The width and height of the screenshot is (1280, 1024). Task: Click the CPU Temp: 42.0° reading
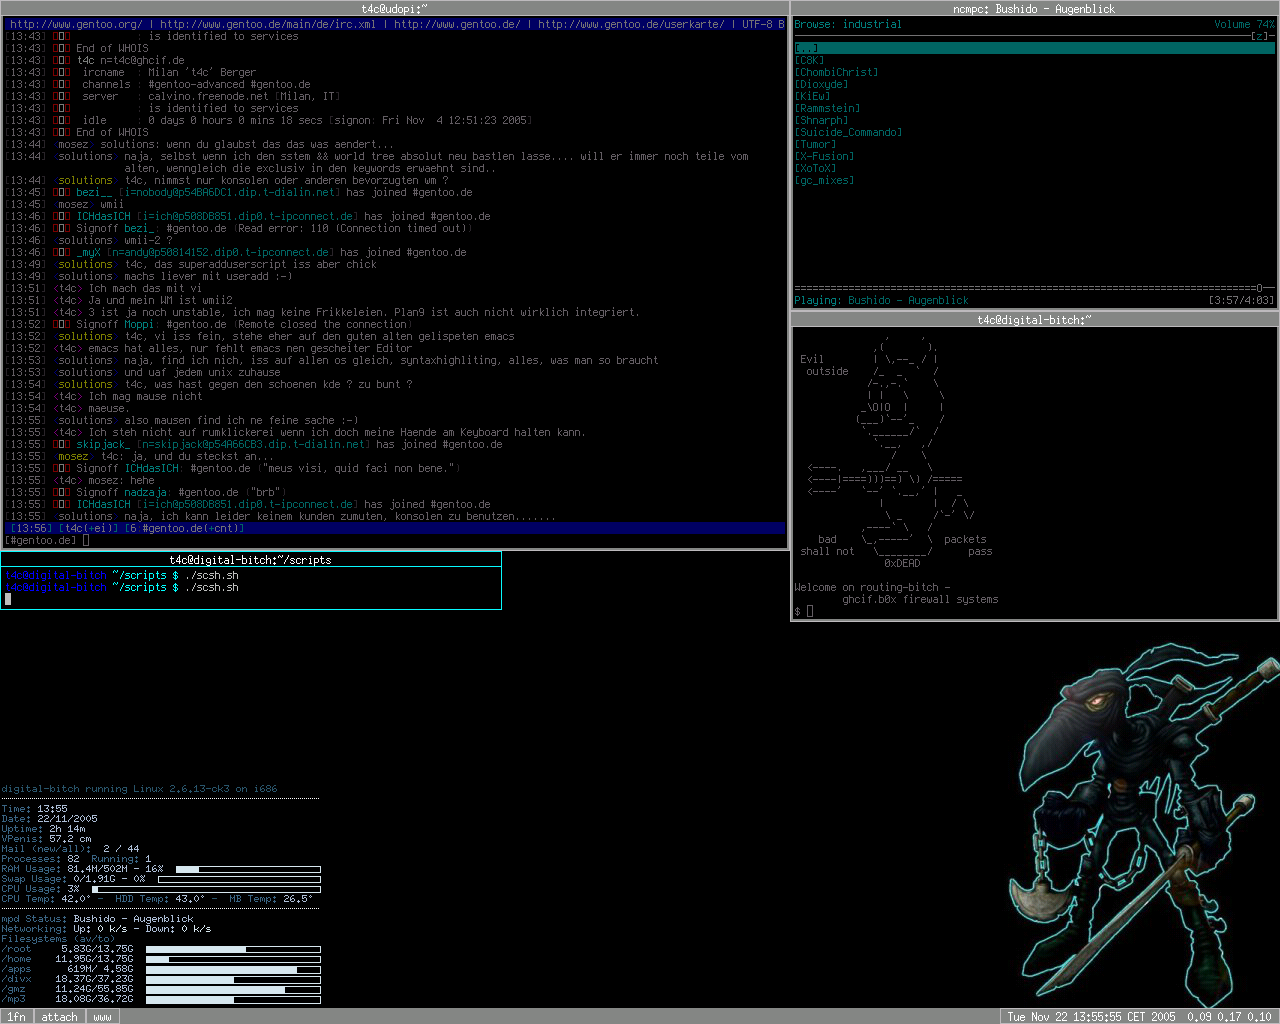pyautogui.click(x=46, y=899)
